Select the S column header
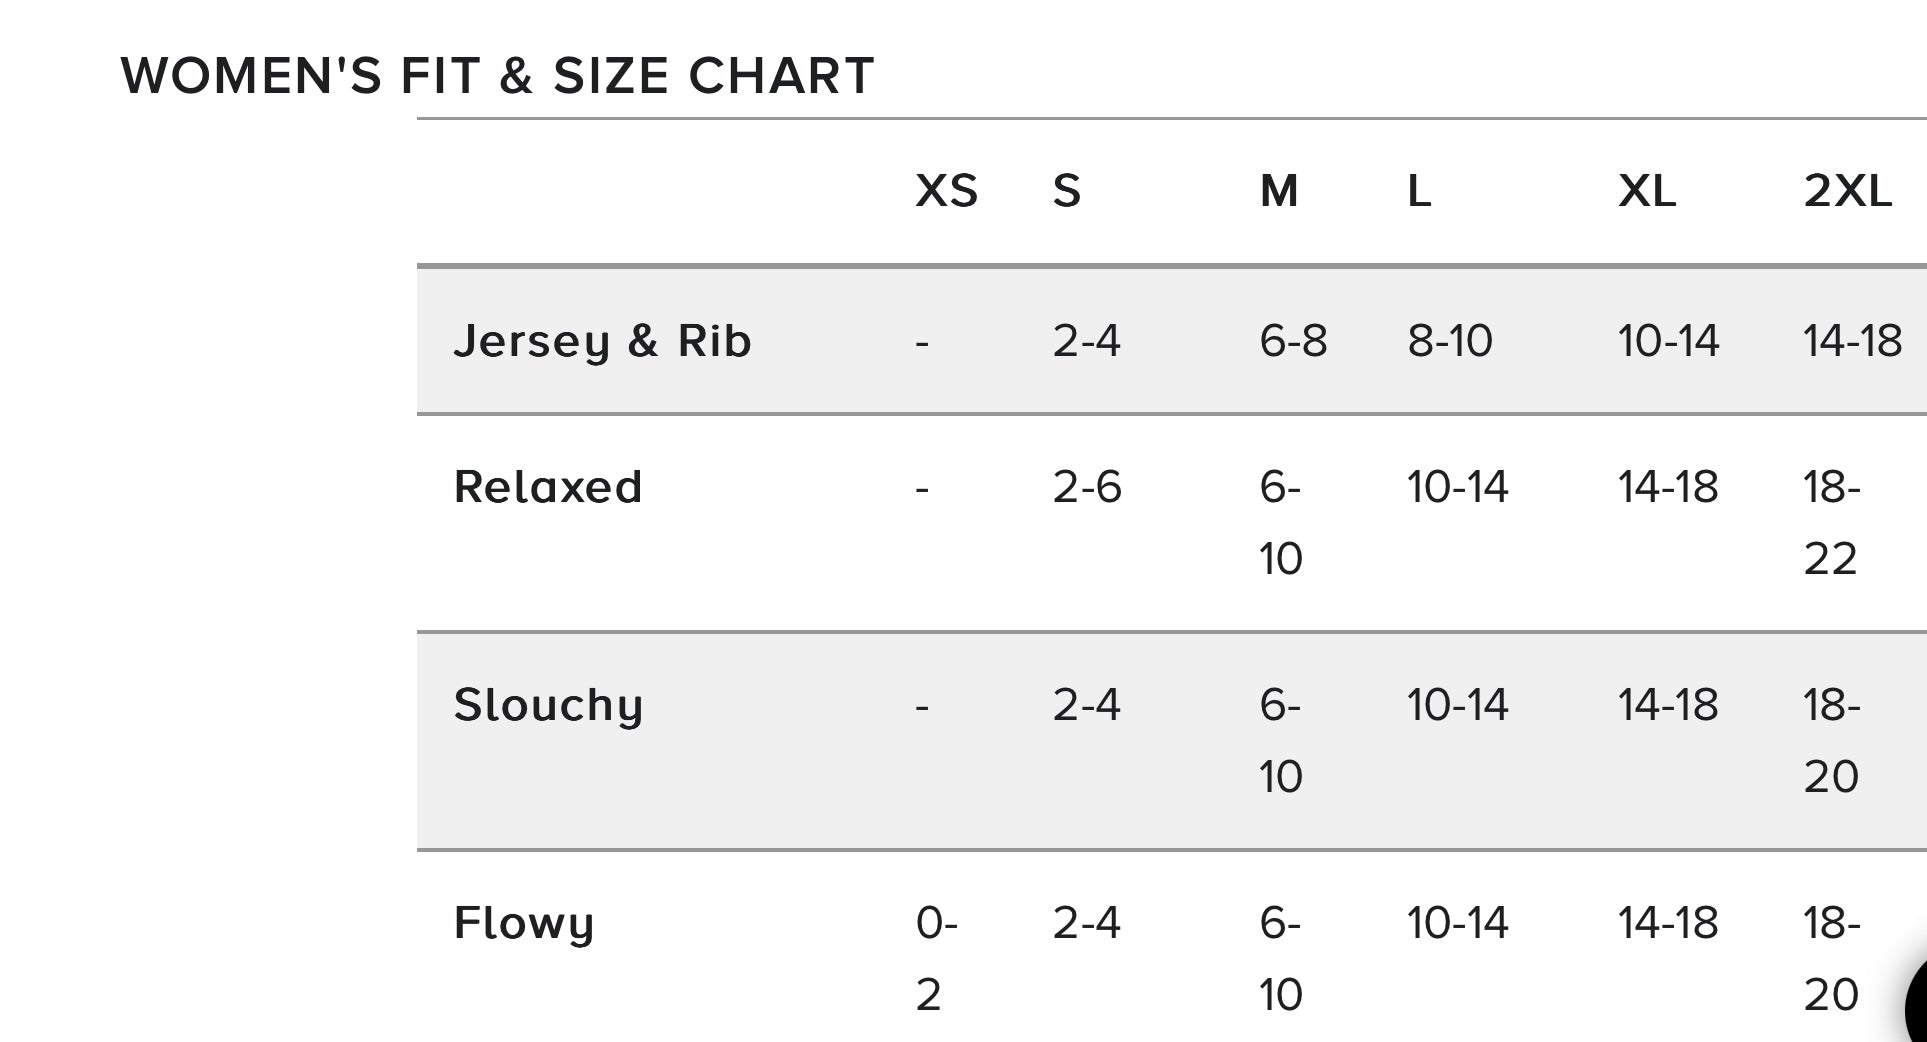1927x1042 pixels. tap(1066, 191)
